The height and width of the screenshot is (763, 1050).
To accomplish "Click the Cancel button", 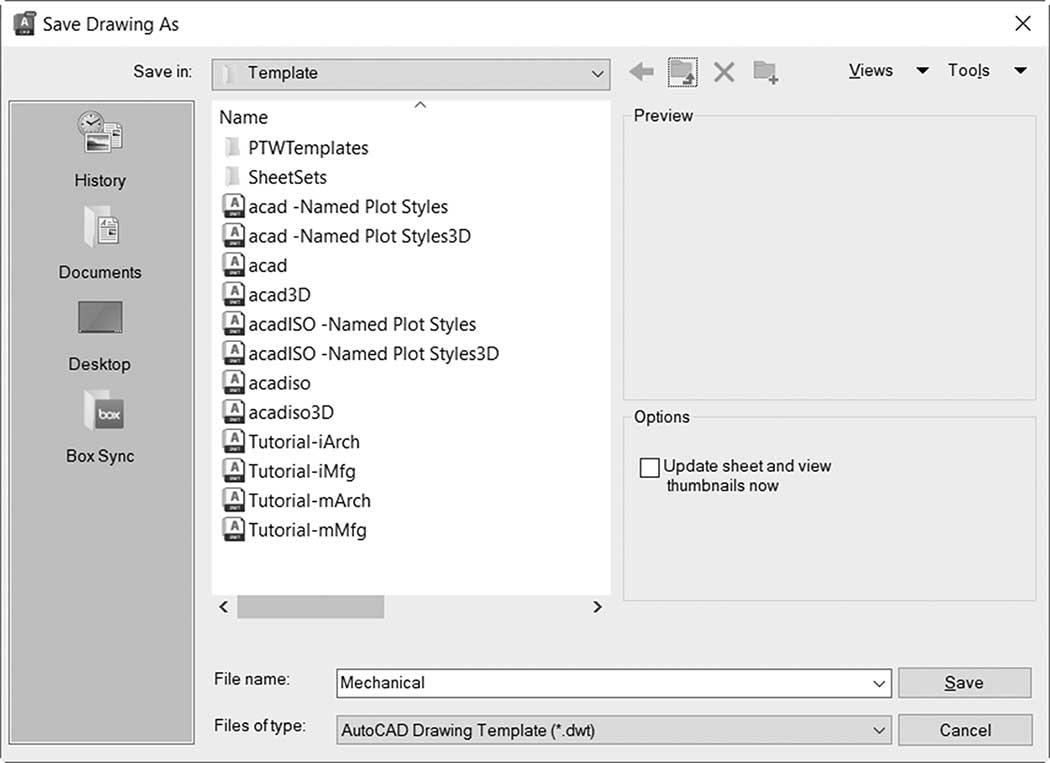I will click(964, 730).
